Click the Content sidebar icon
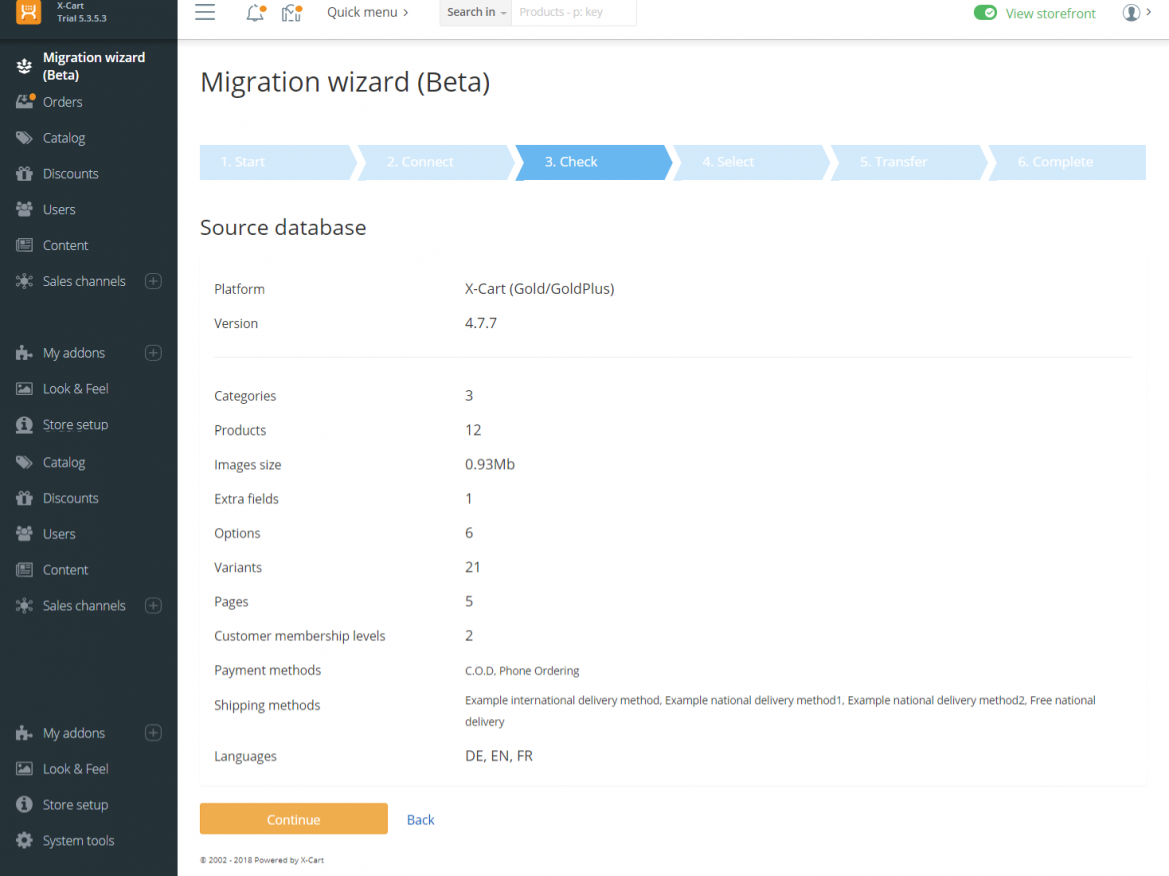This screenshot has width=1169, height=876. click(x=22, y=245)
